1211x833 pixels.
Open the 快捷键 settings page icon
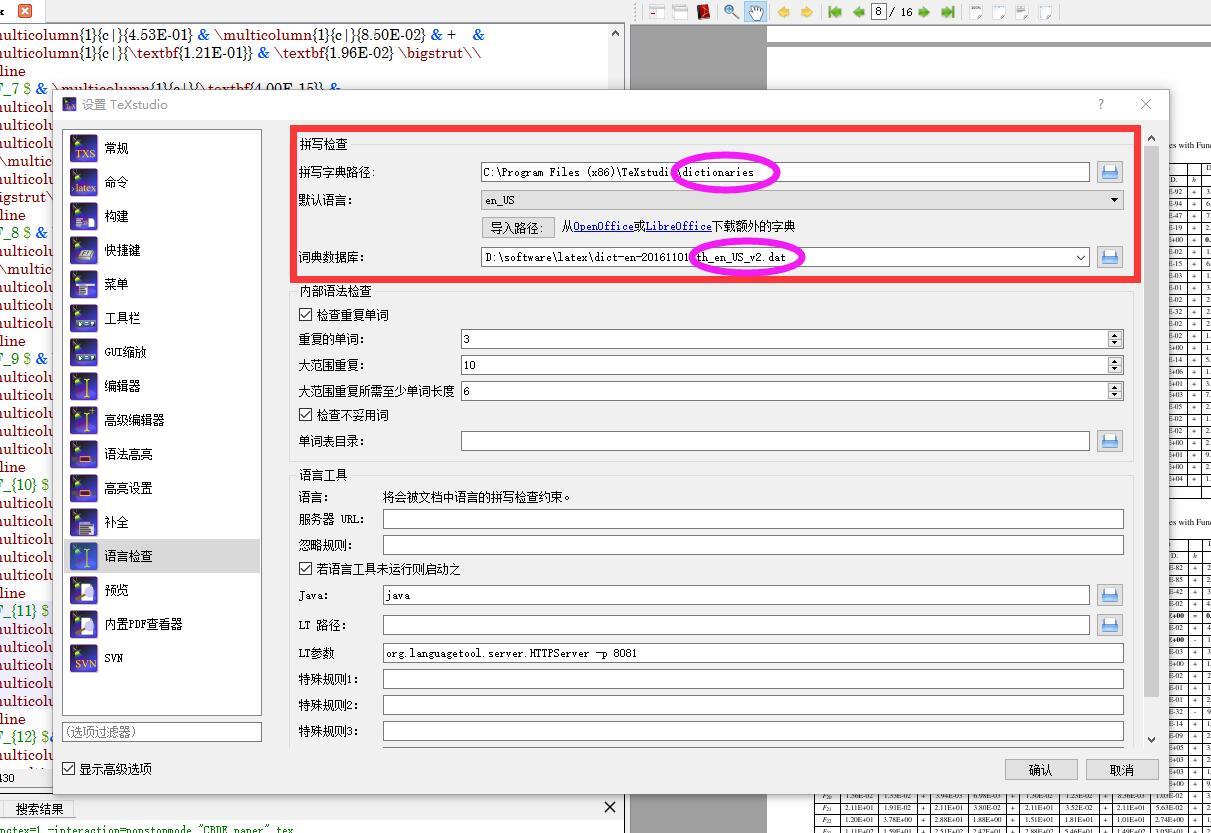click(85, 250)
